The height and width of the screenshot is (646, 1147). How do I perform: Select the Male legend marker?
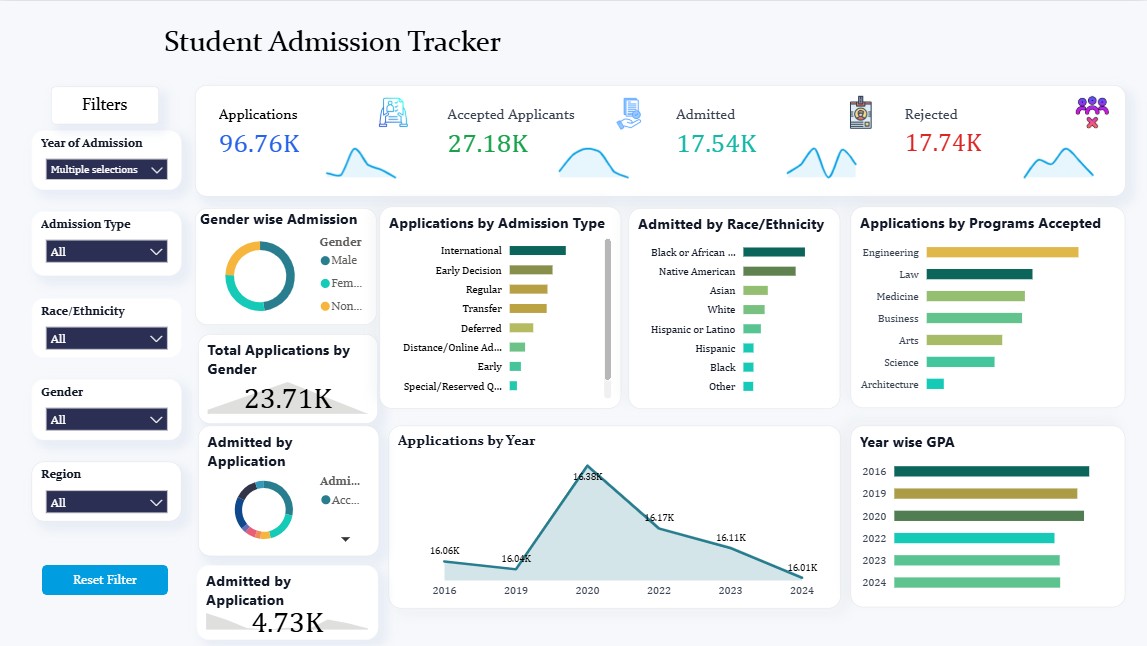[x=325, y=260]
